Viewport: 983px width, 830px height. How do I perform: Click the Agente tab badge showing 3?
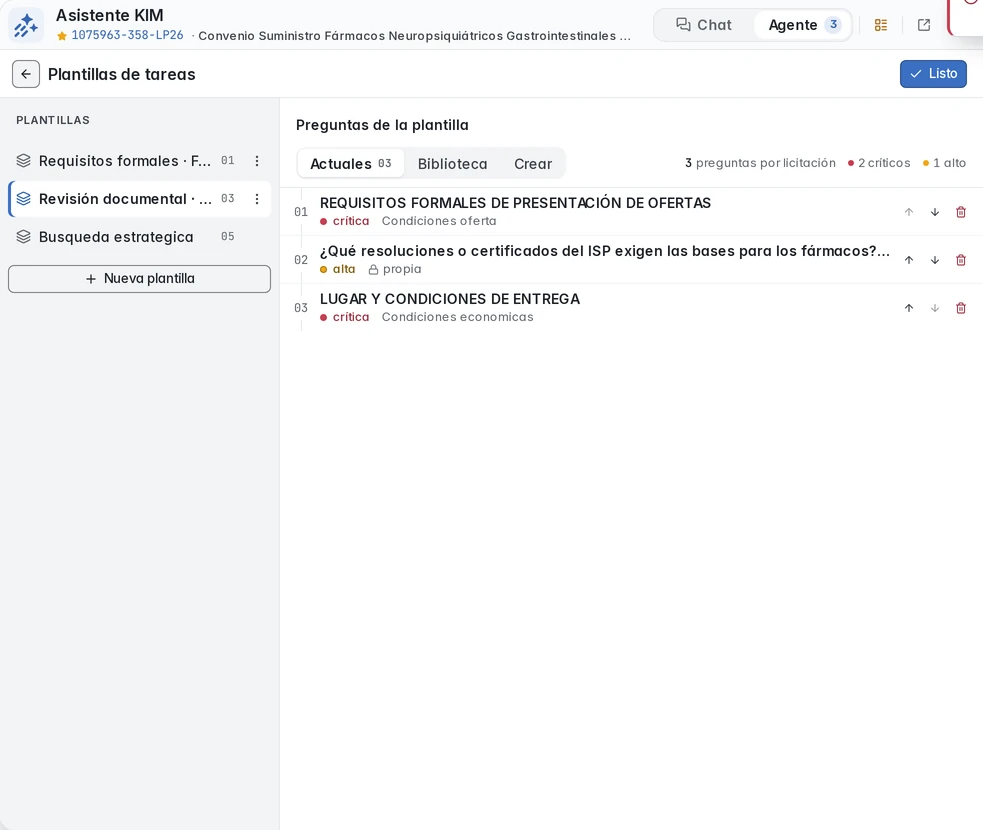pyautogui.click(x=833, y=24)
